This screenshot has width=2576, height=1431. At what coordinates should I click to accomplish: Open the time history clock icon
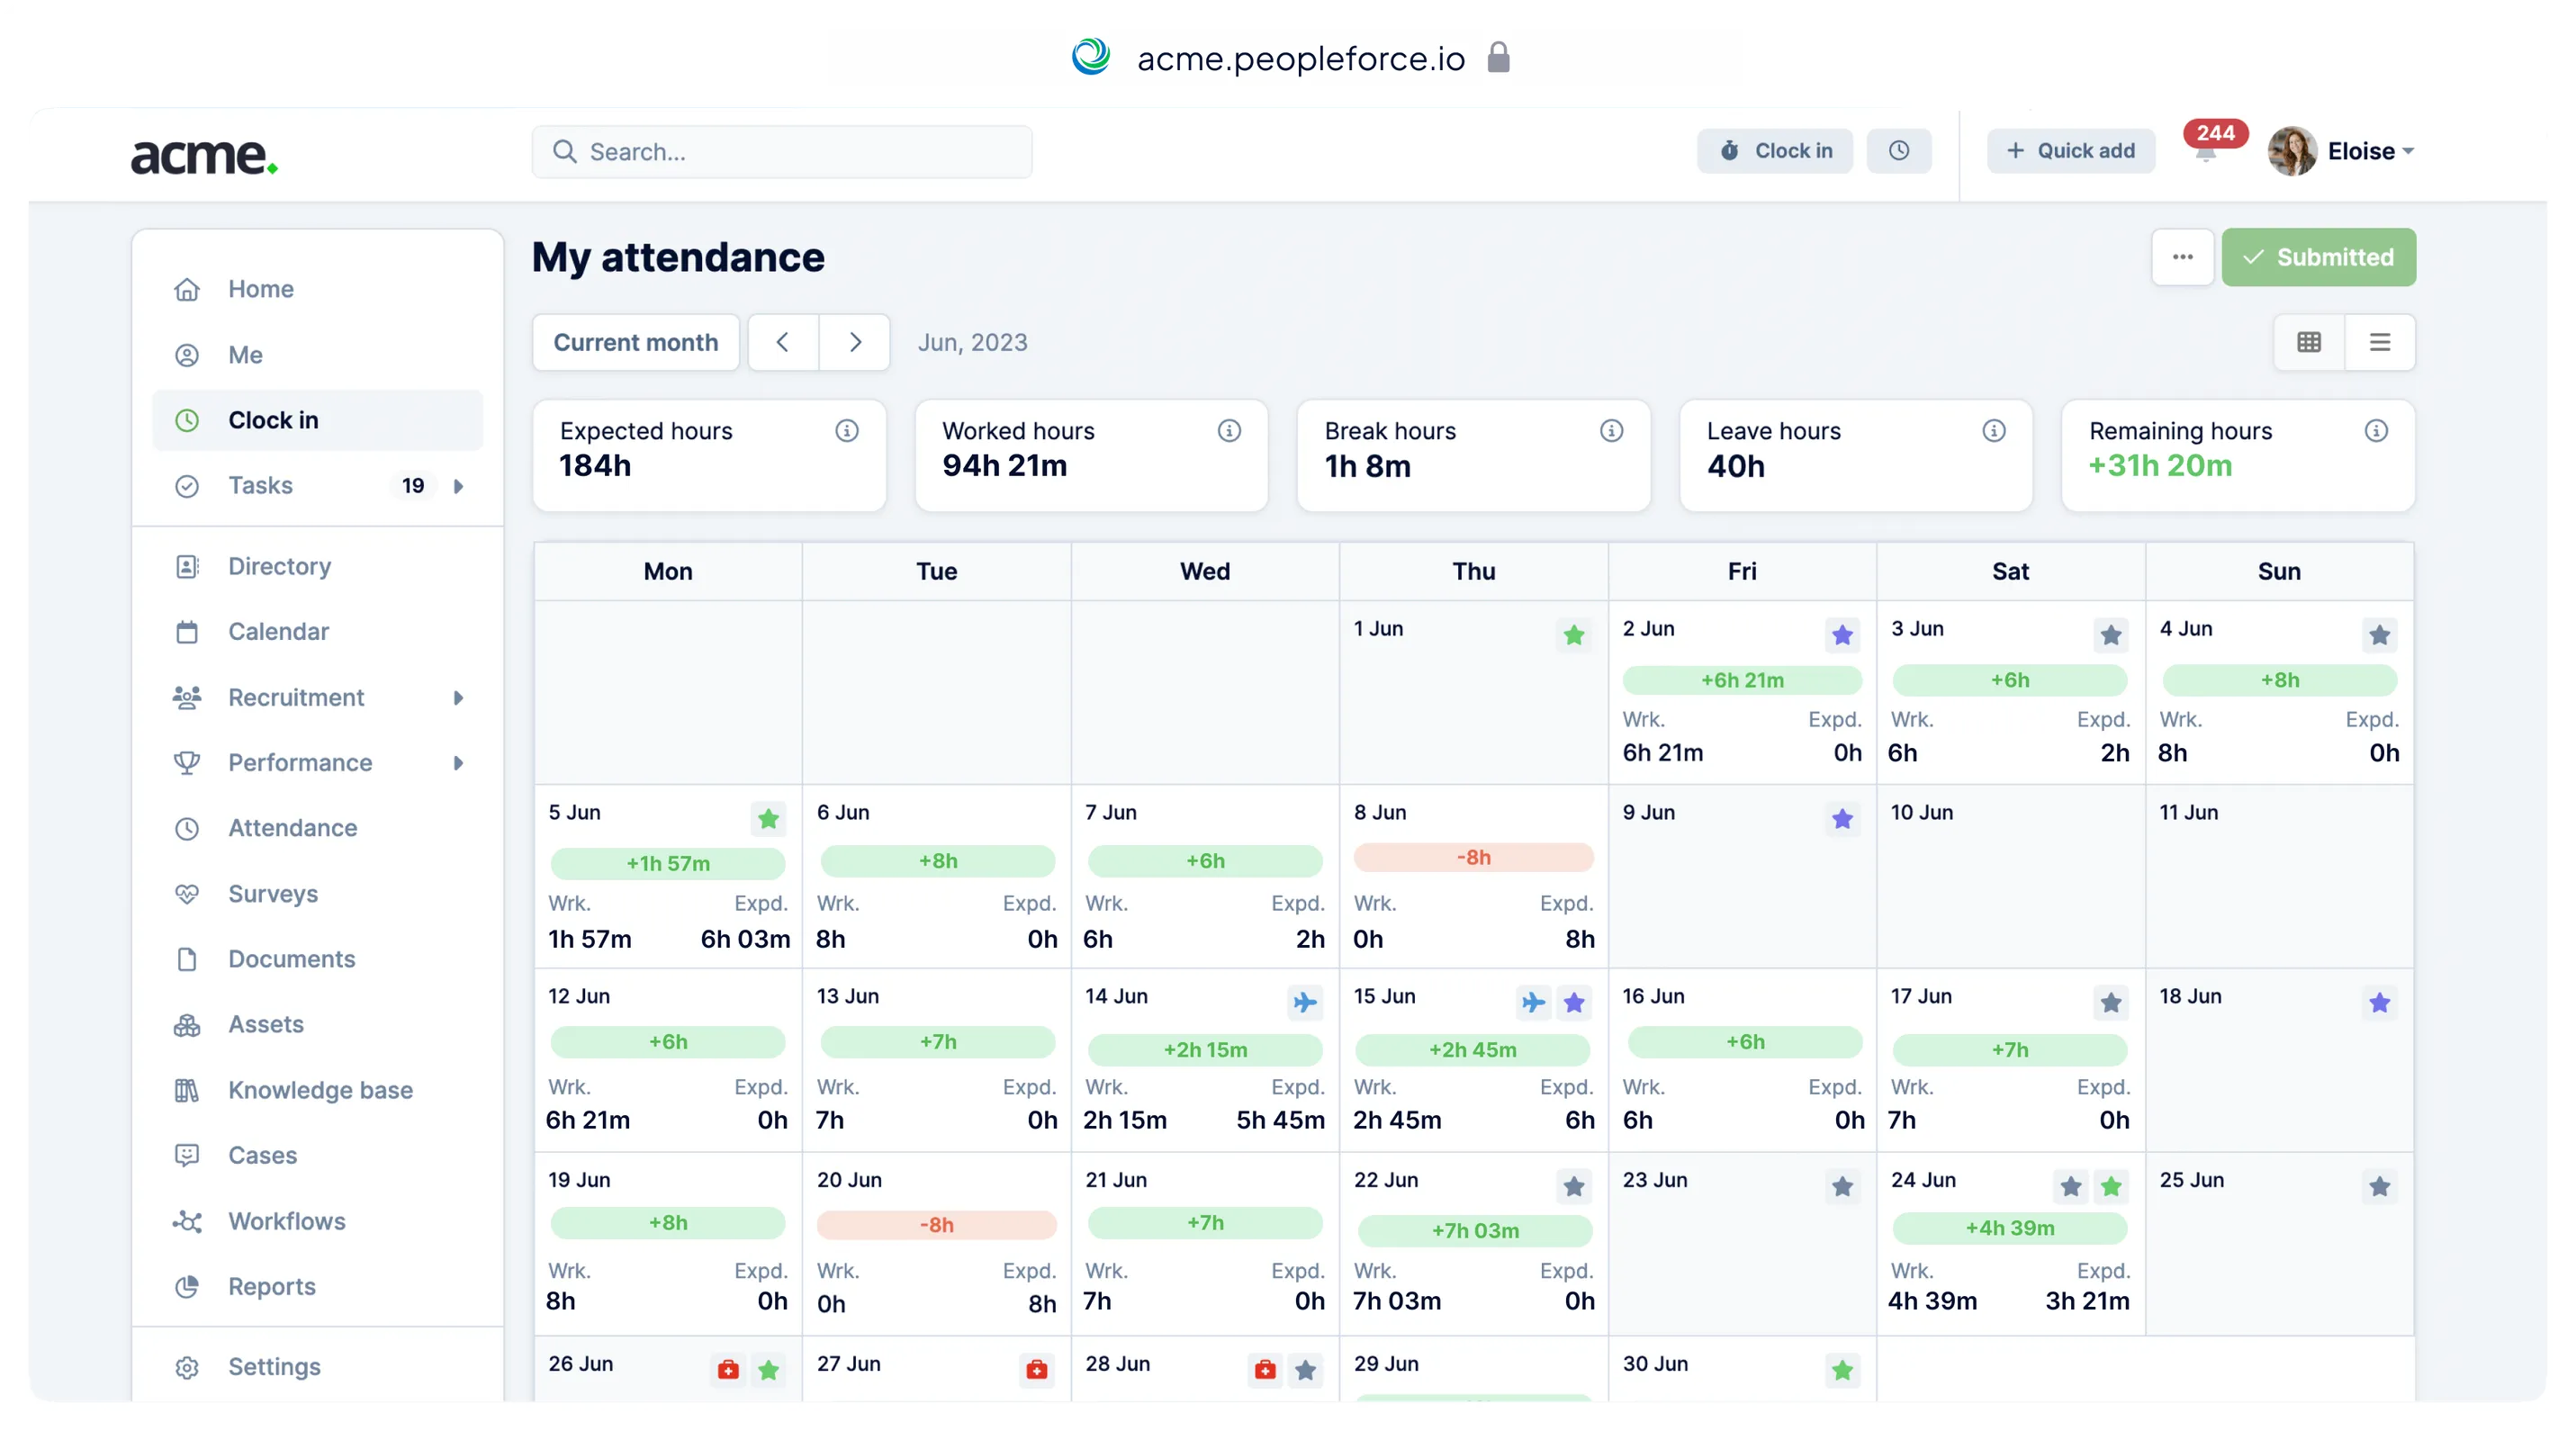(1898, 151)
